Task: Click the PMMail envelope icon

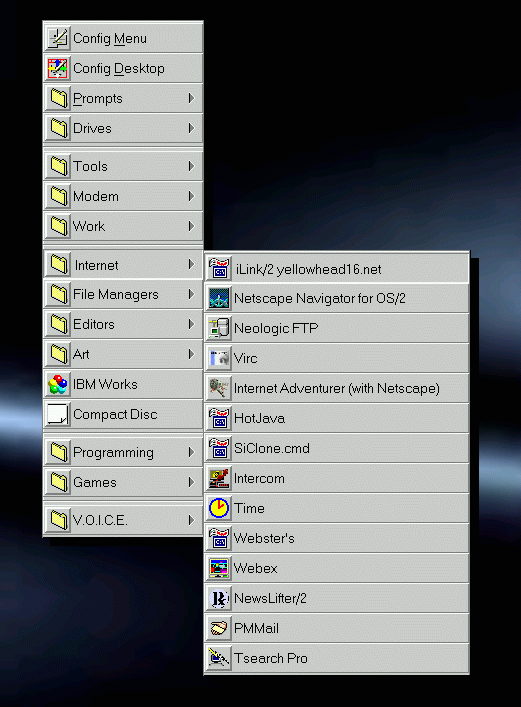Action: click(220, 628)
